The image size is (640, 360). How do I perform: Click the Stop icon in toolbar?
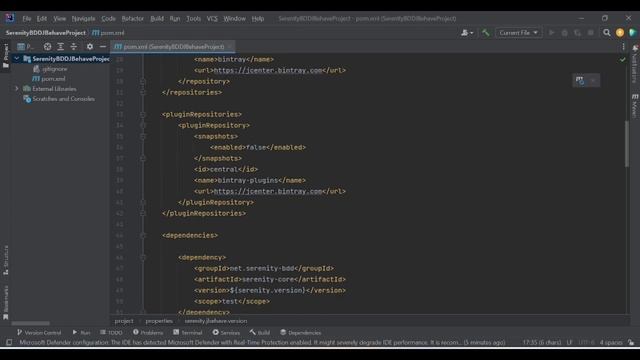(x=591, y=33)
